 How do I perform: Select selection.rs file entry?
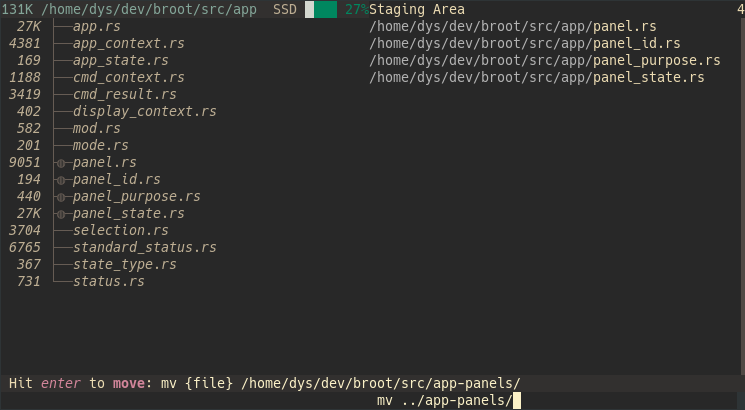[x=121, y=230]
